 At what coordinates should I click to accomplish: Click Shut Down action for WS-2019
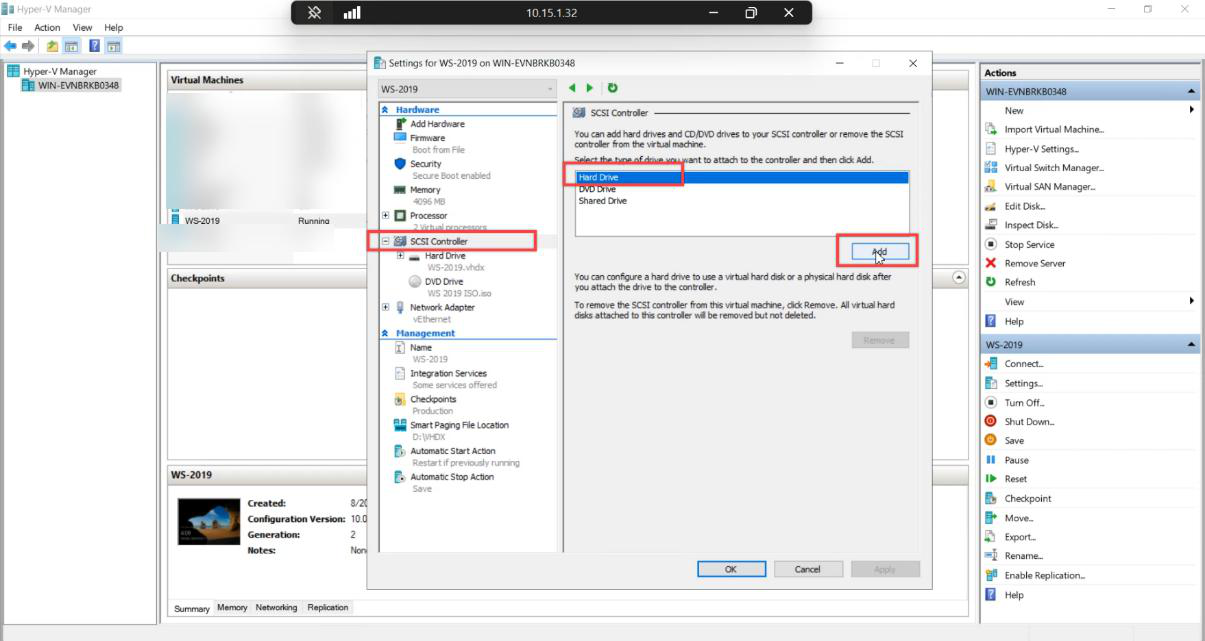pyautogui.click(x=1029, y=422)
